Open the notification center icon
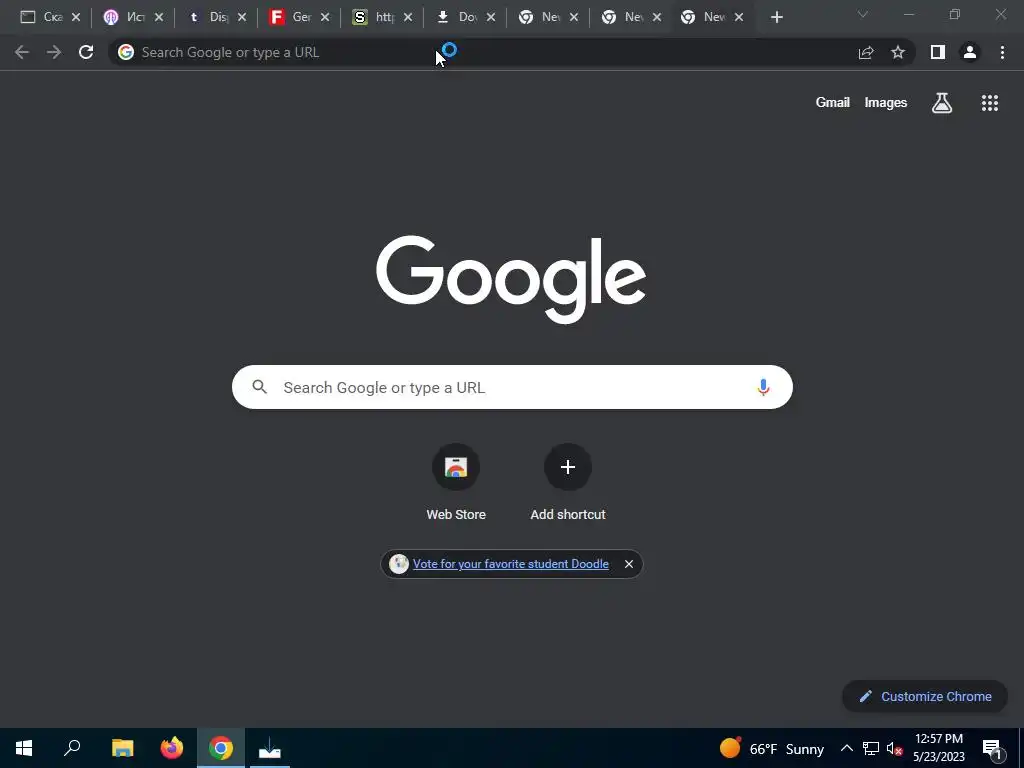1024x768 pixels. click(992, 748)
